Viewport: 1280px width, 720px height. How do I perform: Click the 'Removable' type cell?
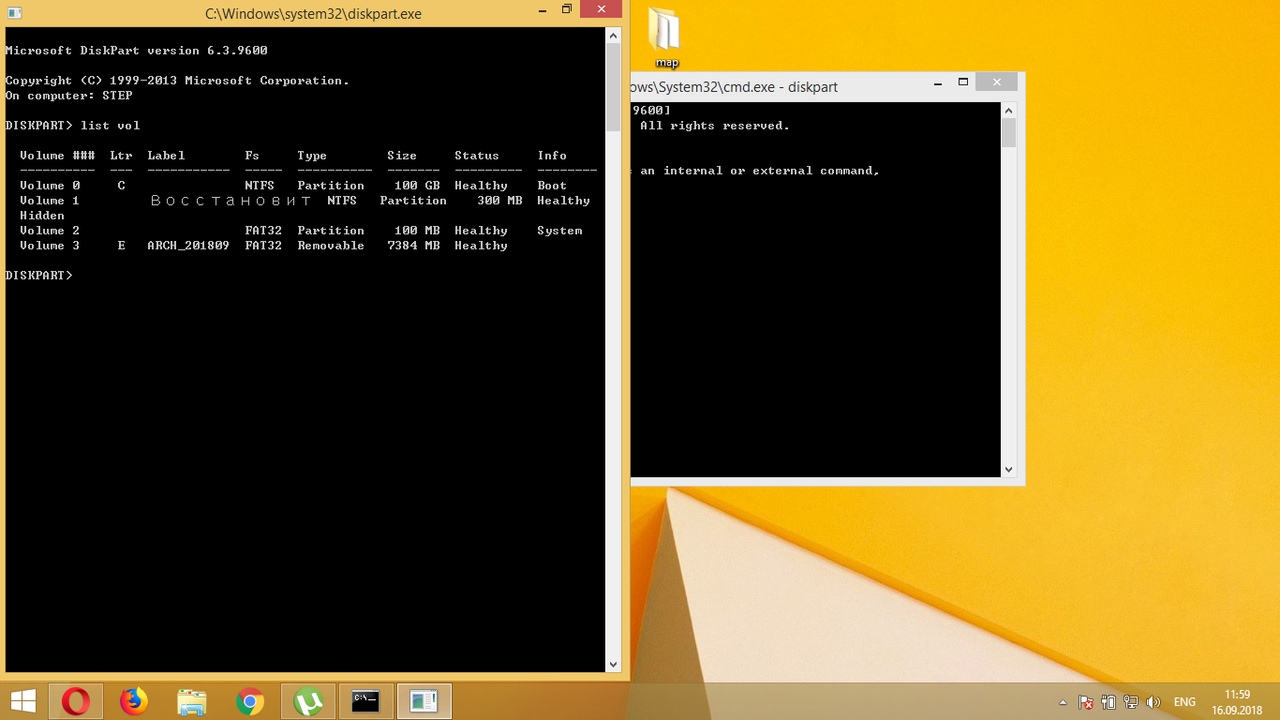[331, 245]
